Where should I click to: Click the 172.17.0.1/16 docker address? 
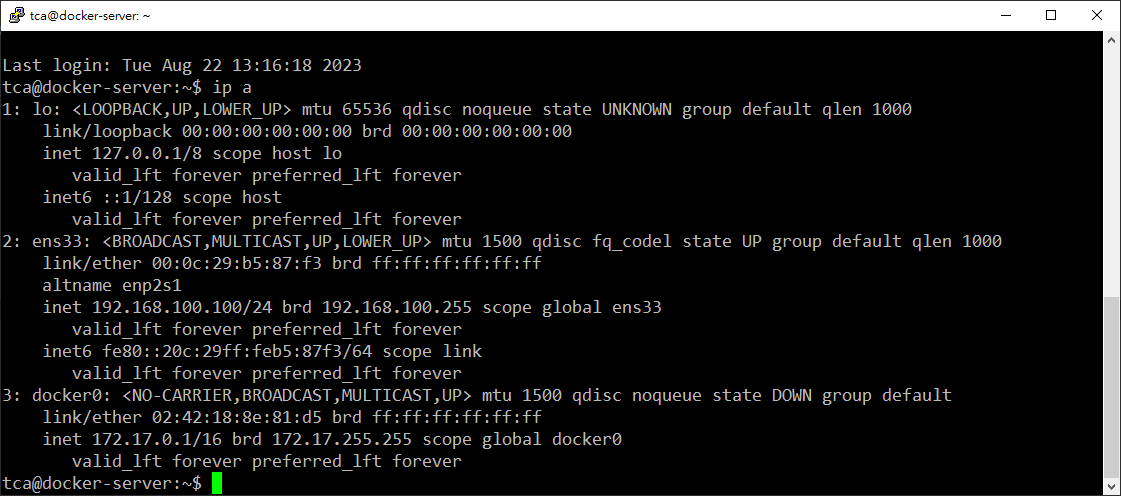click(x=157, y=440)
